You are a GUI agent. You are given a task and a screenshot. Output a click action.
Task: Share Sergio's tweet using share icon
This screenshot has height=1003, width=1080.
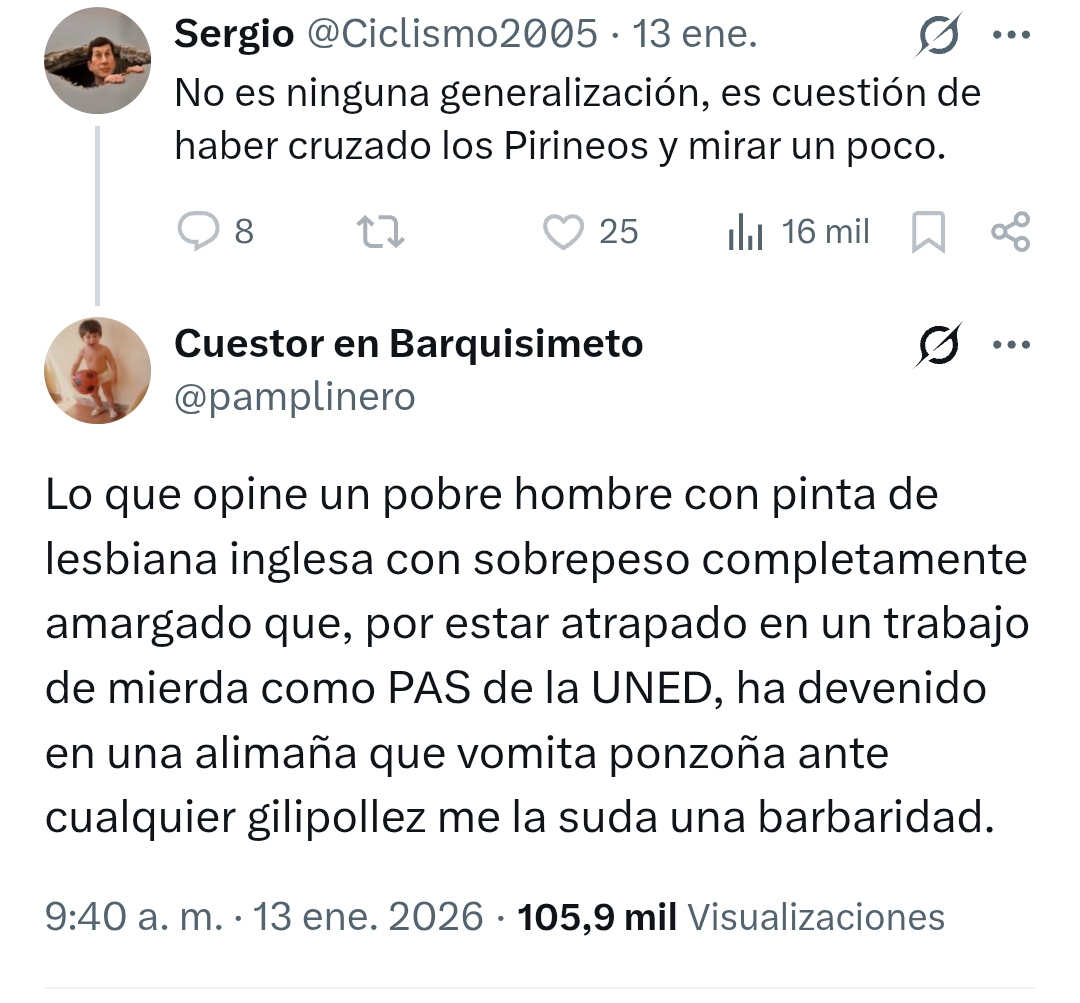click(1009, 232)
